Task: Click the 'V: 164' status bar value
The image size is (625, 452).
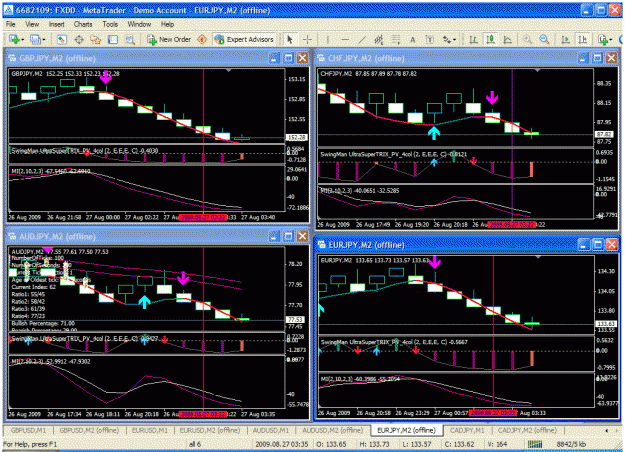Action: (x=497, y=444)
